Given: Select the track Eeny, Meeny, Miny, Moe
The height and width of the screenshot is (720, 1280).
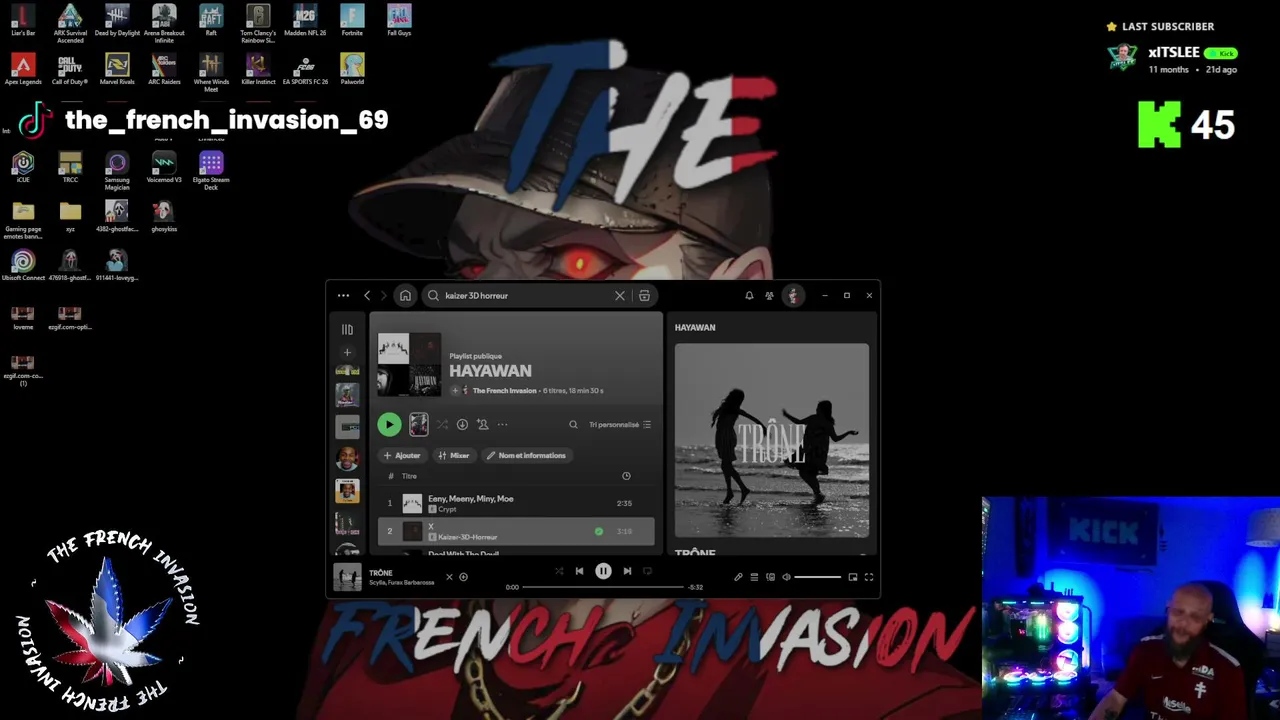Looking at the screenshot, I should pyautogui.click(x=516, y=503).
